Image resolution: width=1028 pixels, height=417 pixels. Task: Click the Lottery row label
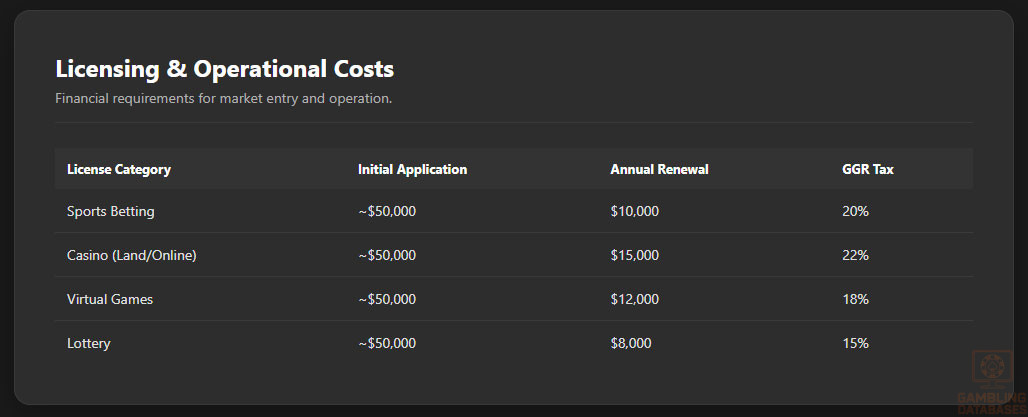(x=89, y=343)
